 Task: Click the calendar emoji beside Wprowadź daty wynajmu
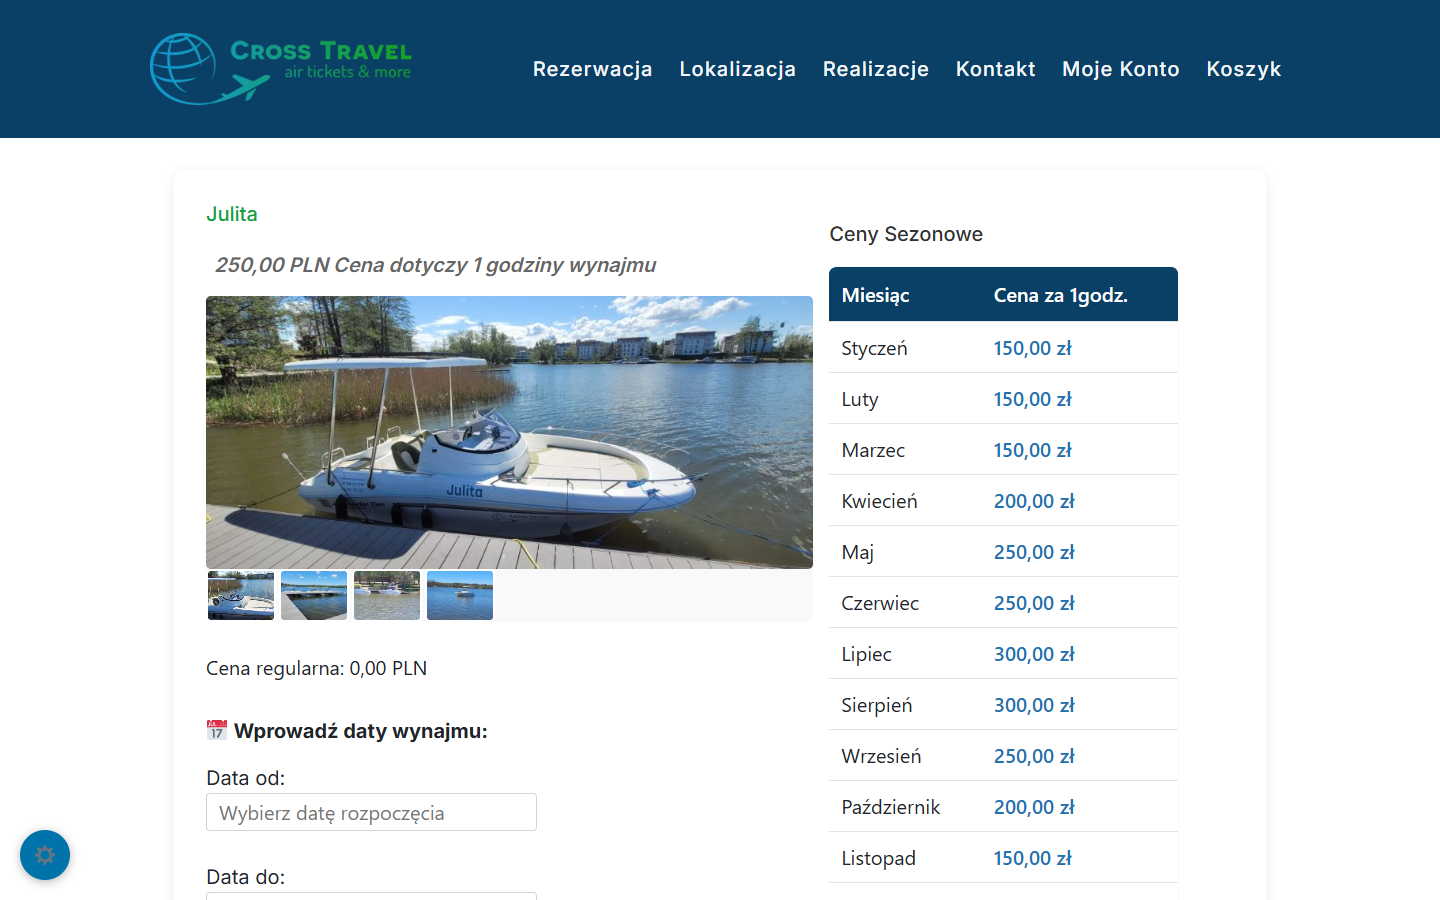pyautogui.click(x=217, y=730)
